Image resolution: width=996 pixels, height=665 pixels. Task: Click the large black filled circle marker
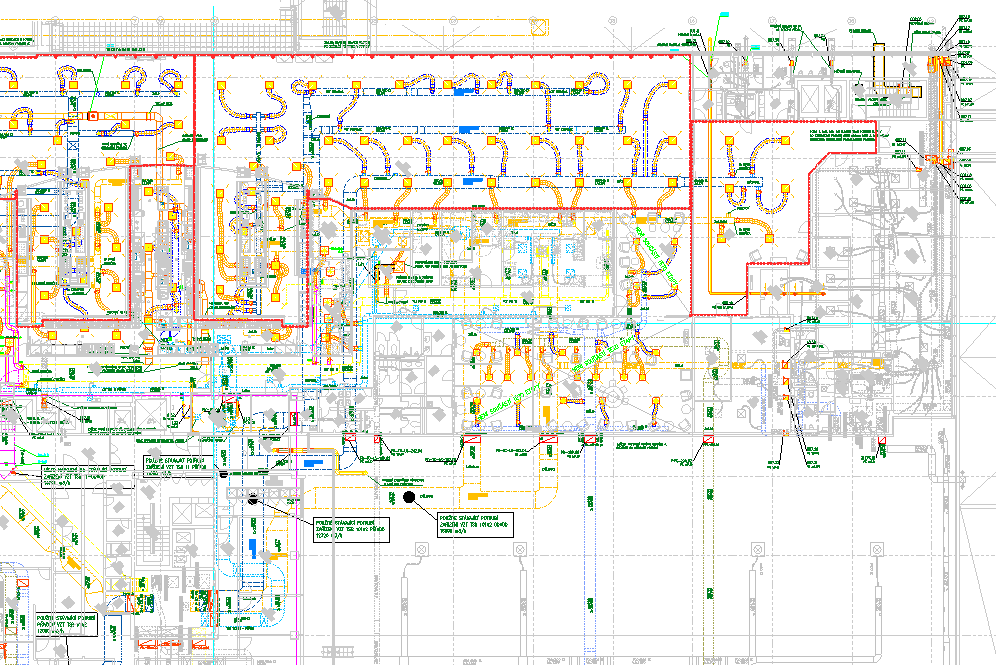409,496
